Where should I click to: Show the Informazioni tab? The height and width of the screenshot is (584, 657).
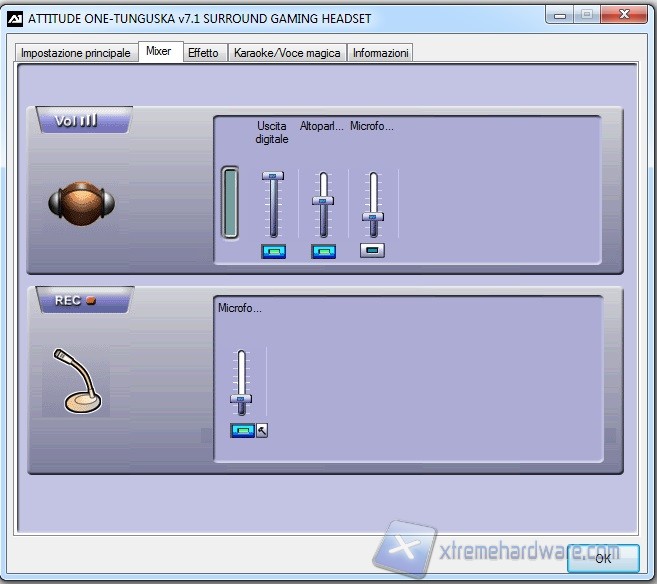tap(380, 53)
